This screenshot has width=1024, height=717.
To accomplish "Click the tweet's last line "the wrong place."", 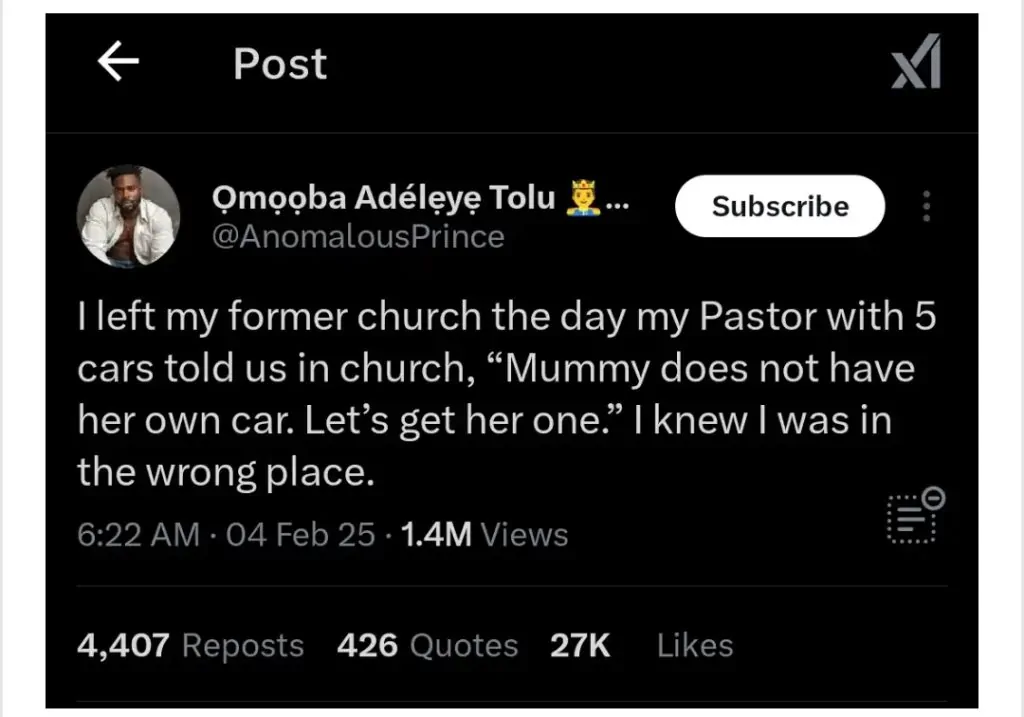I will 226,472.
